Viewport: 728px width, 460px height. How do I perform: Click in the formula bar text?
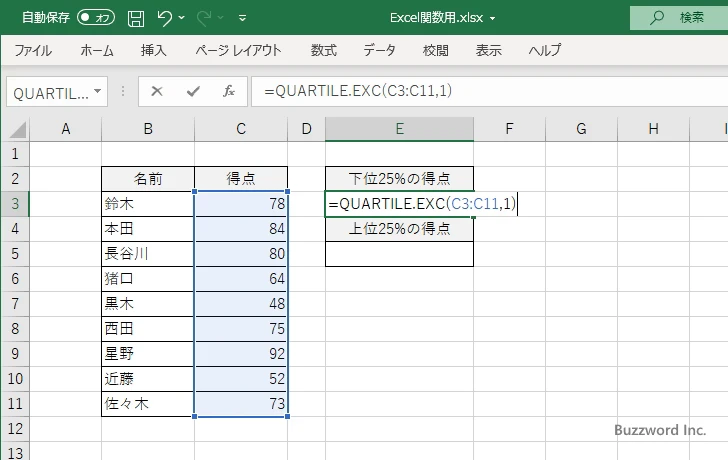[x=358, y=91]
